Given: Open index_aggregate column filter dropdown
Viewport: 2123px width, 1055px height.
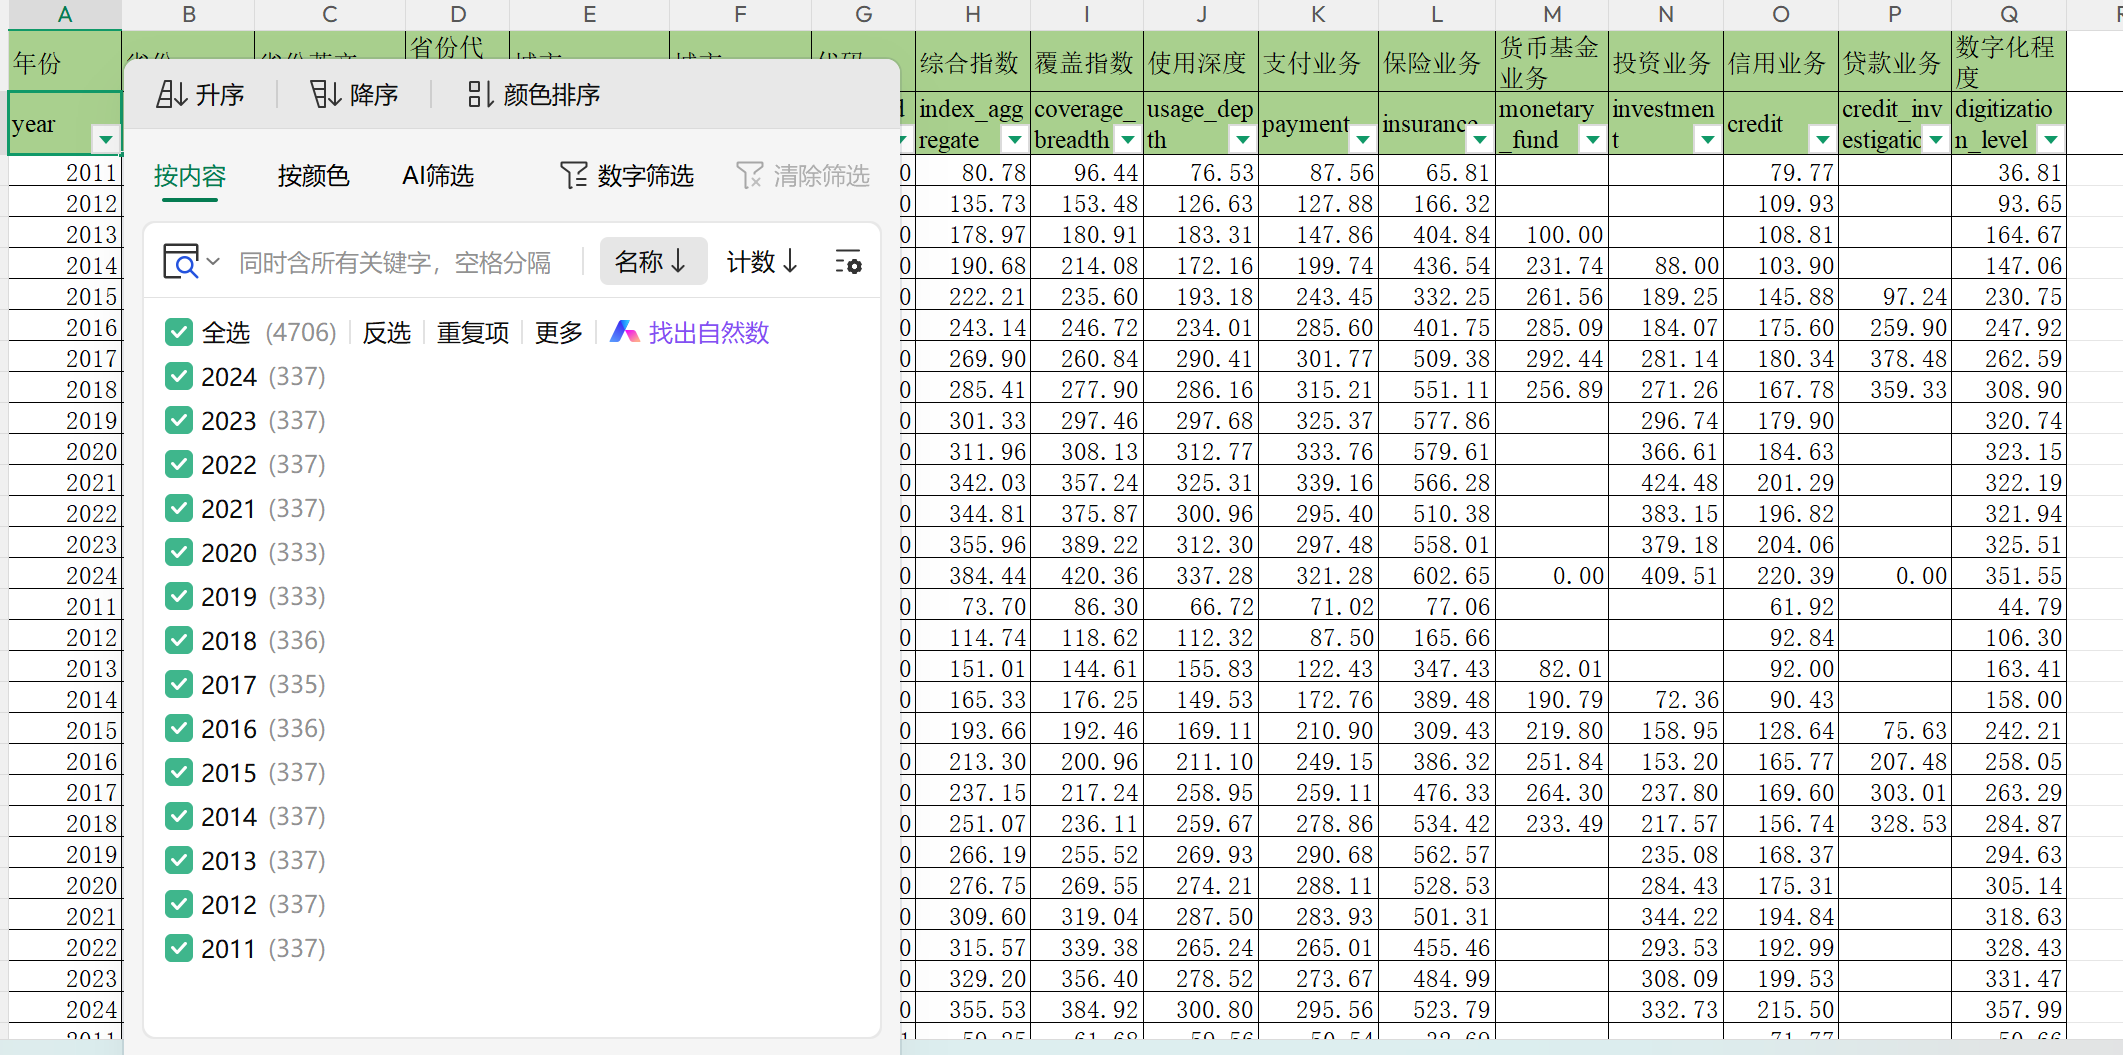Looking at the screenshot, I should 1014,139.
